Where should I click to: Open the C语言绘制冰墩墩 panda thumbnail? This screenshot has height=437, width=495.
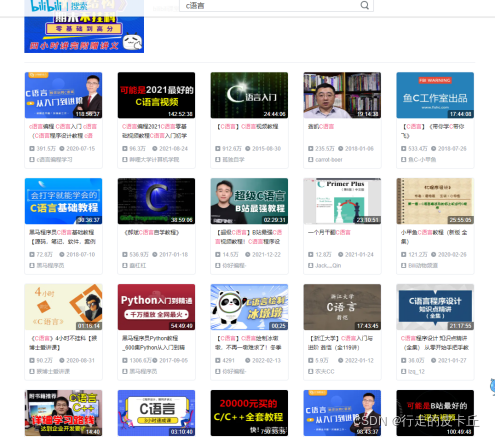click(249, 307)
